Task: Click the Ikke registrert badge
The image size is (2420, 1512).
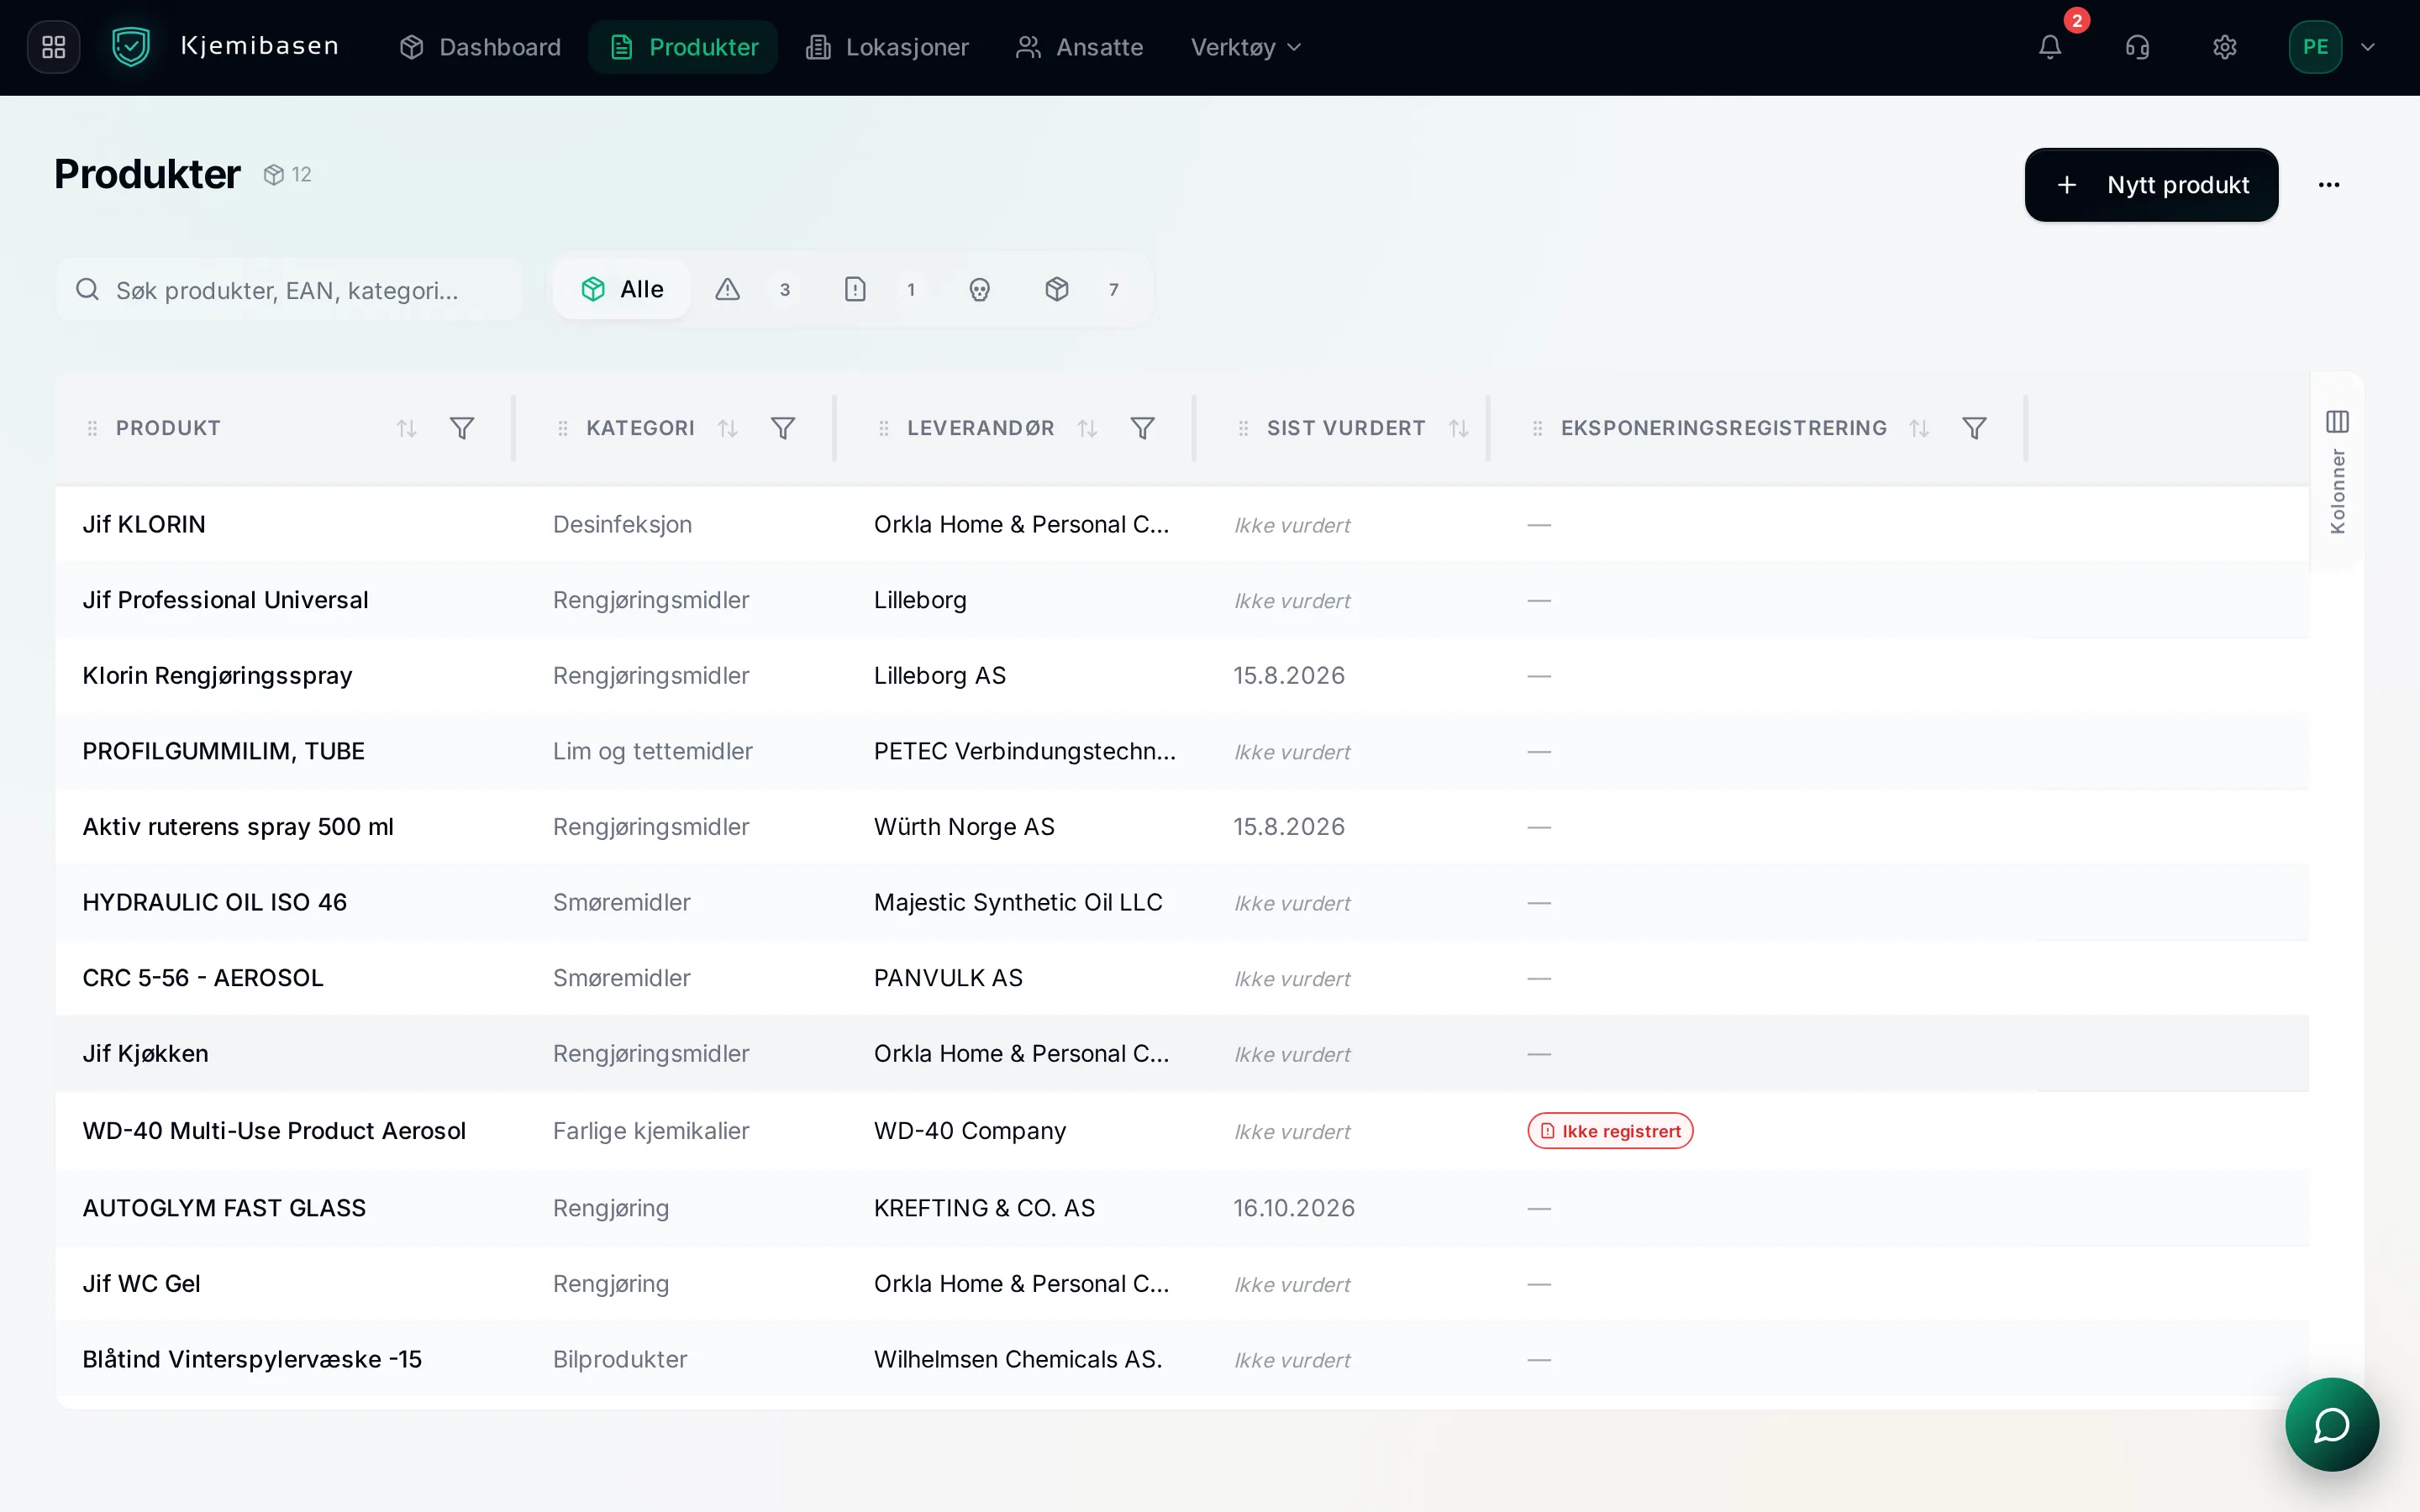Action: 1610,1131
